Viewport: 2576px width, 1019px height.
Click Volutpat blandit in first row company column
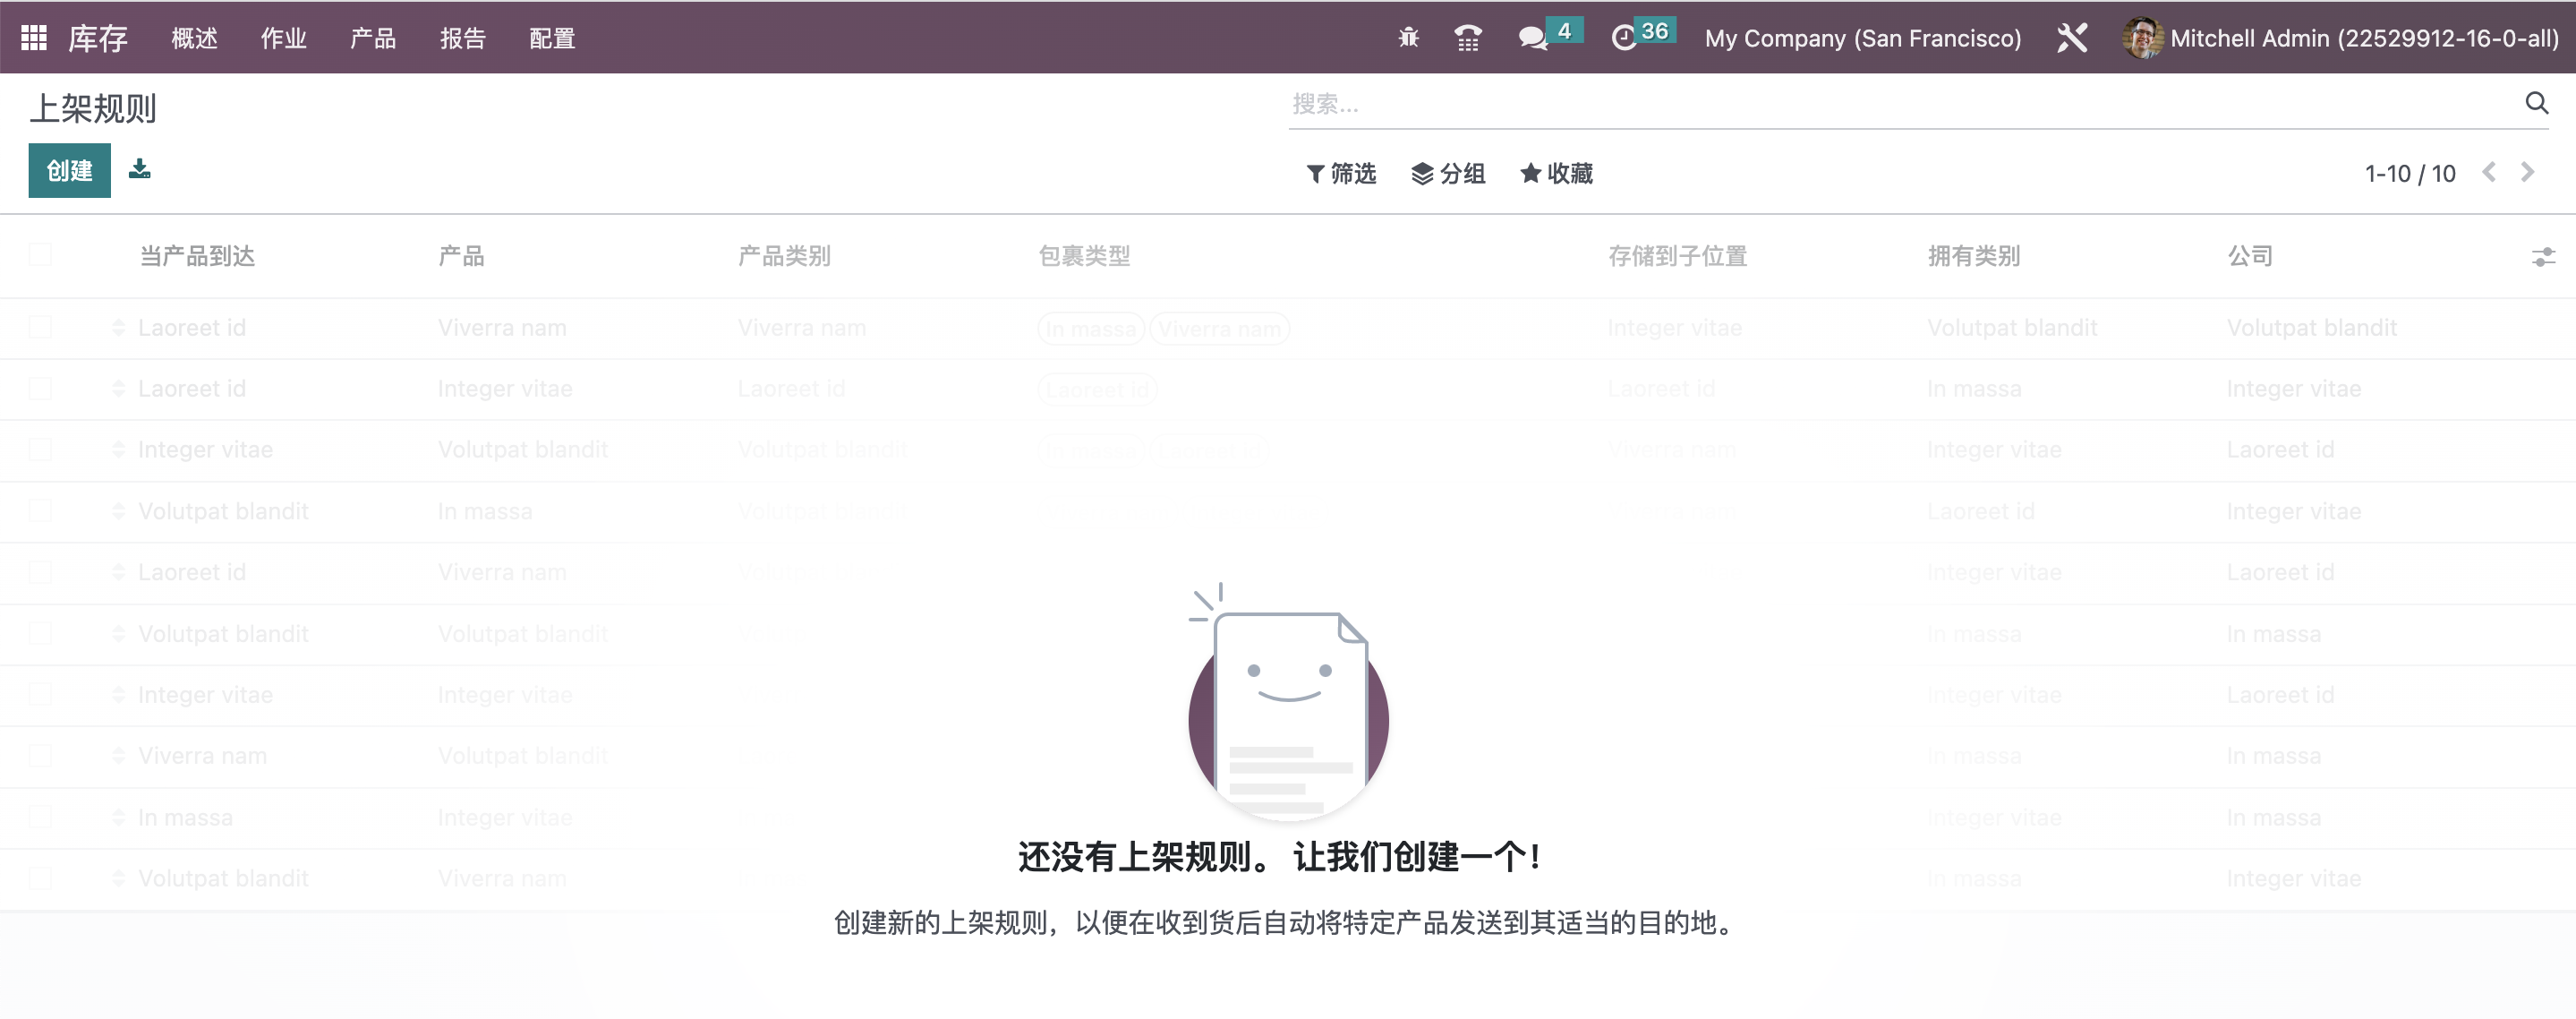[x=2311, y=328]
